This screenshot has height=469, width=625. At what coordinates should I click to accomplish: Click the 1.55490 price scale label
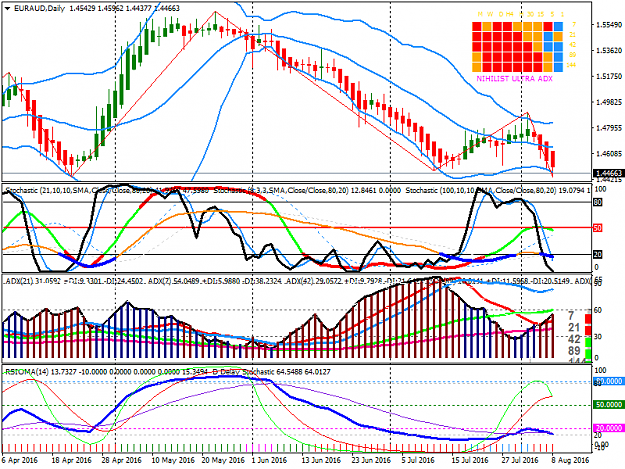click(x=609, y=25)
